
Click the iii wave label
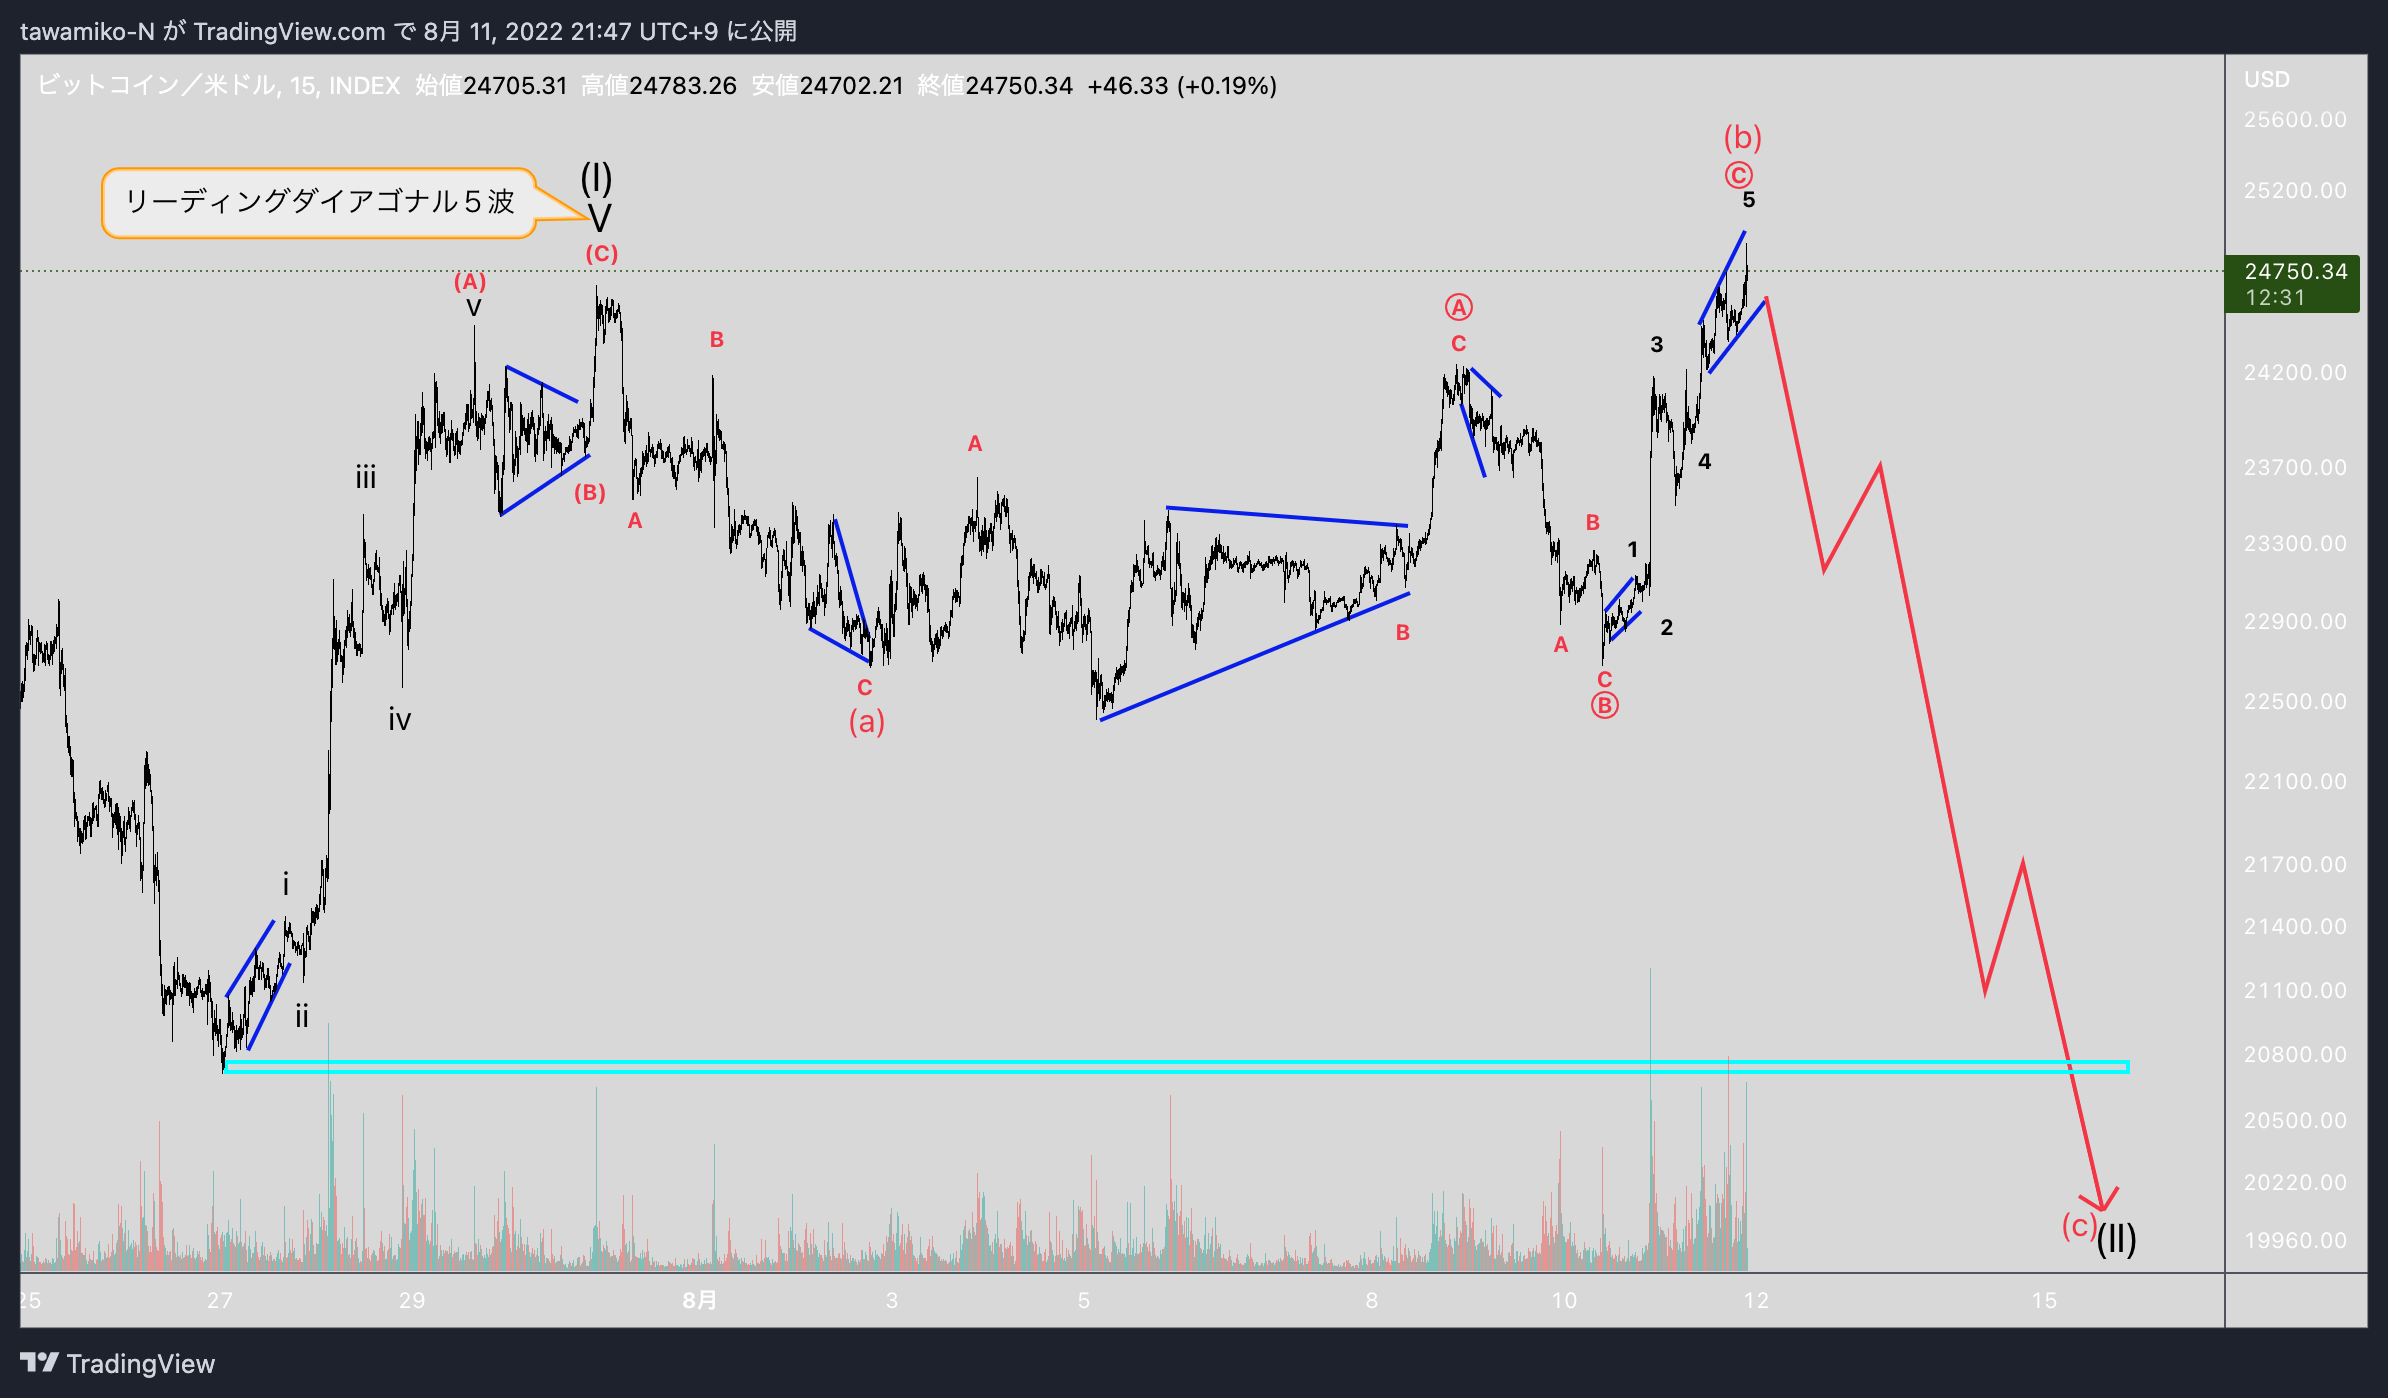tap(366, 477)
